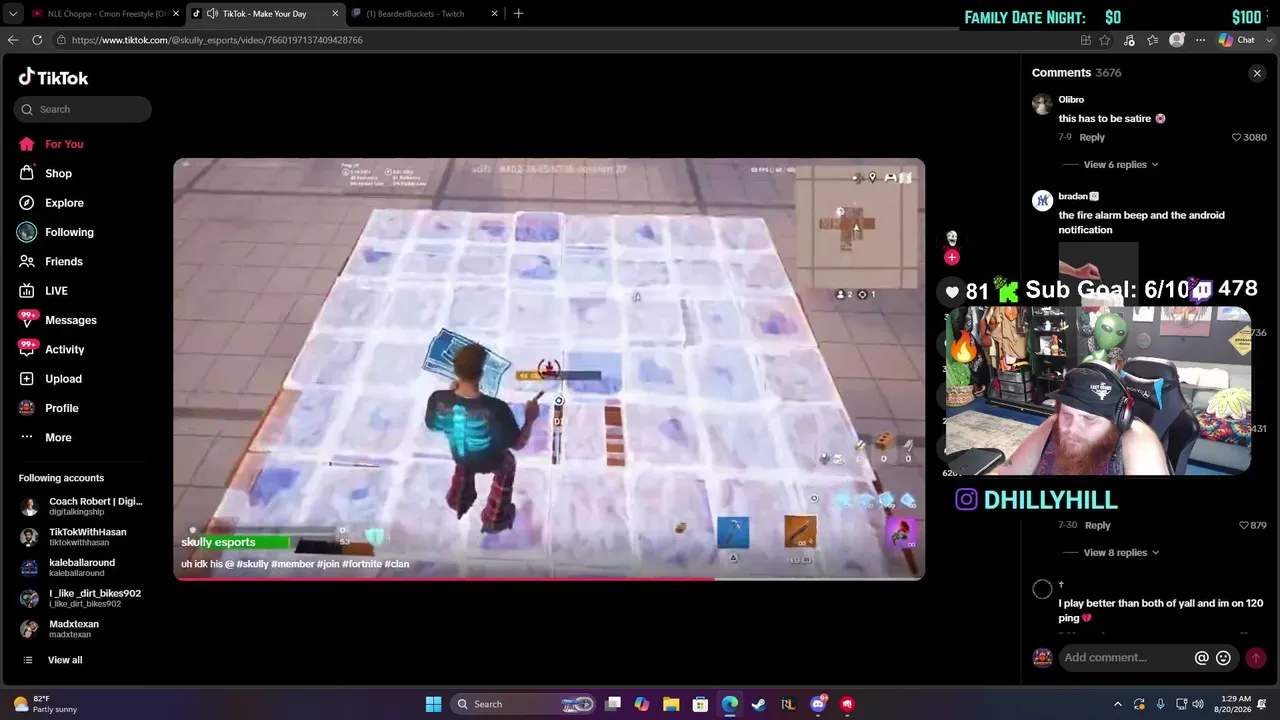Open Coach Robert's account
This screenshot has width=1280, height=720.
80,506
